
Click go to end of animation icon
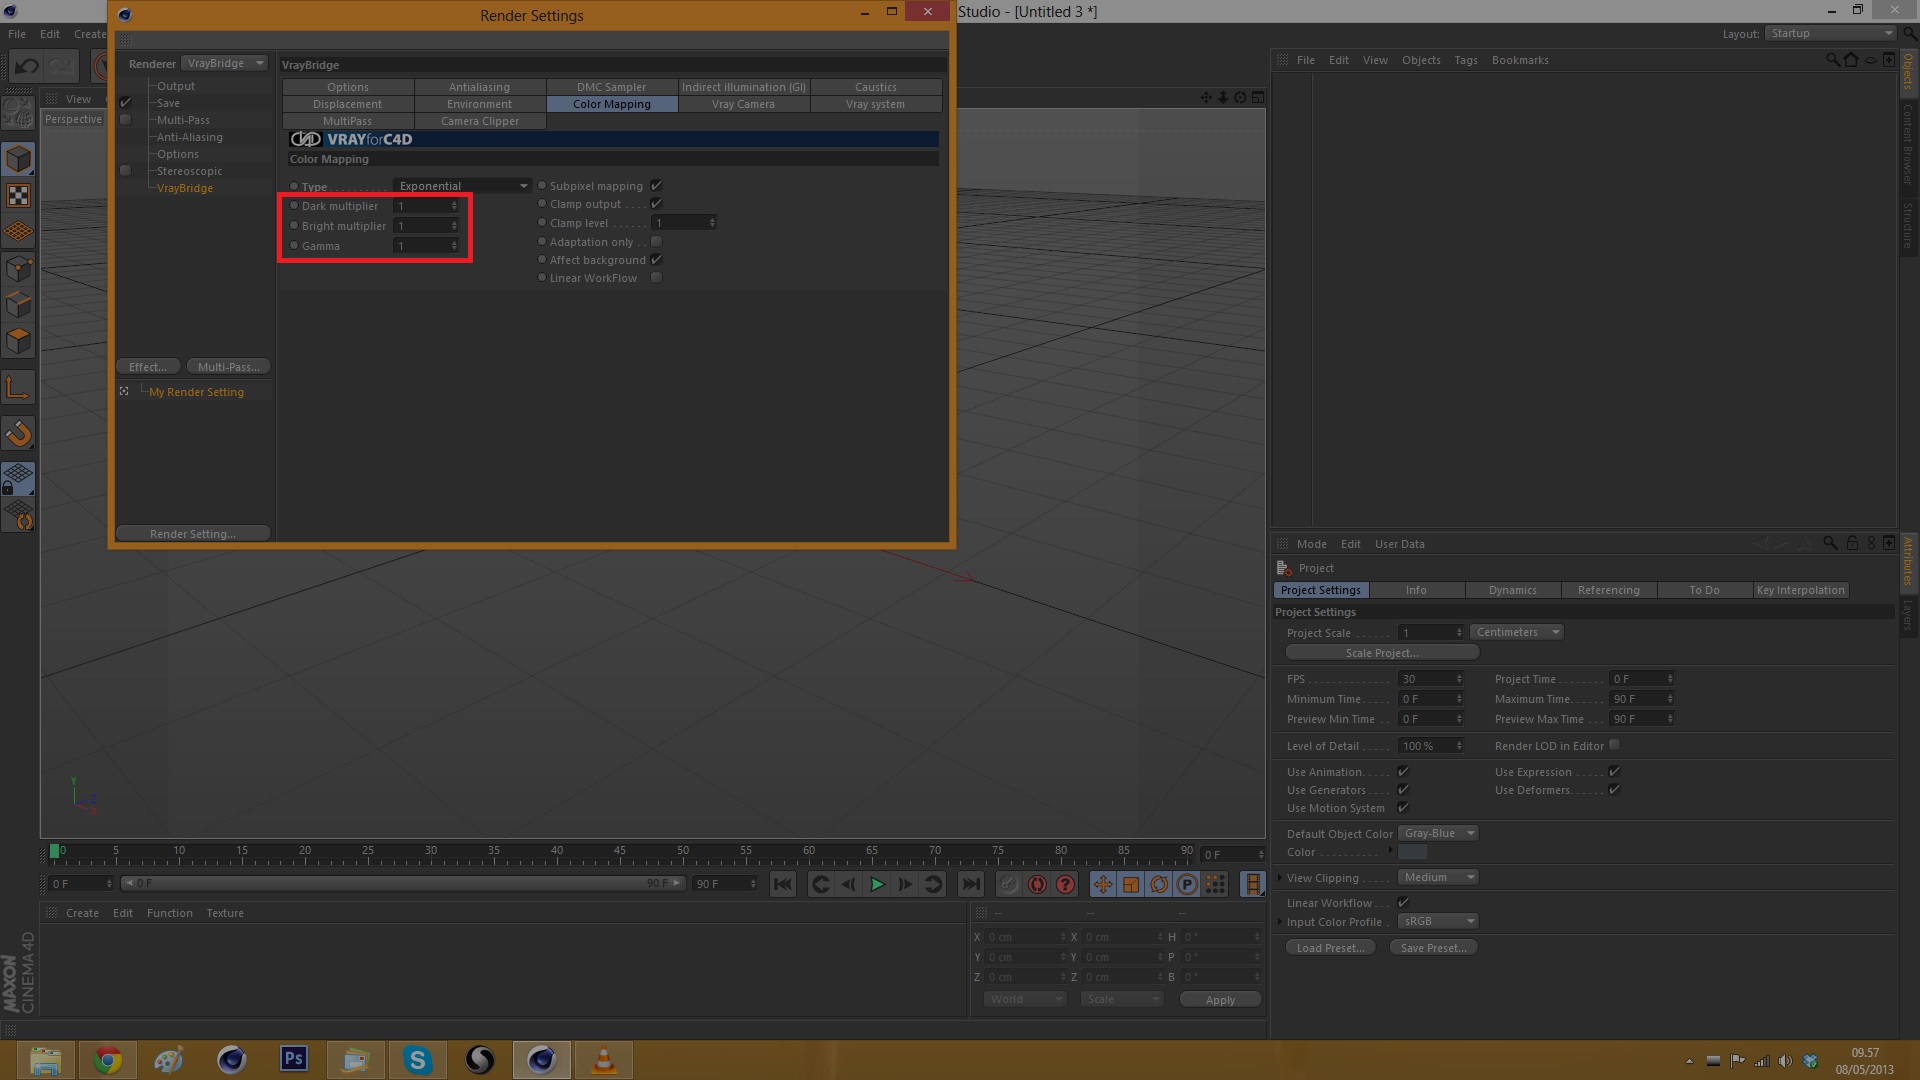(x=970, y=884)
